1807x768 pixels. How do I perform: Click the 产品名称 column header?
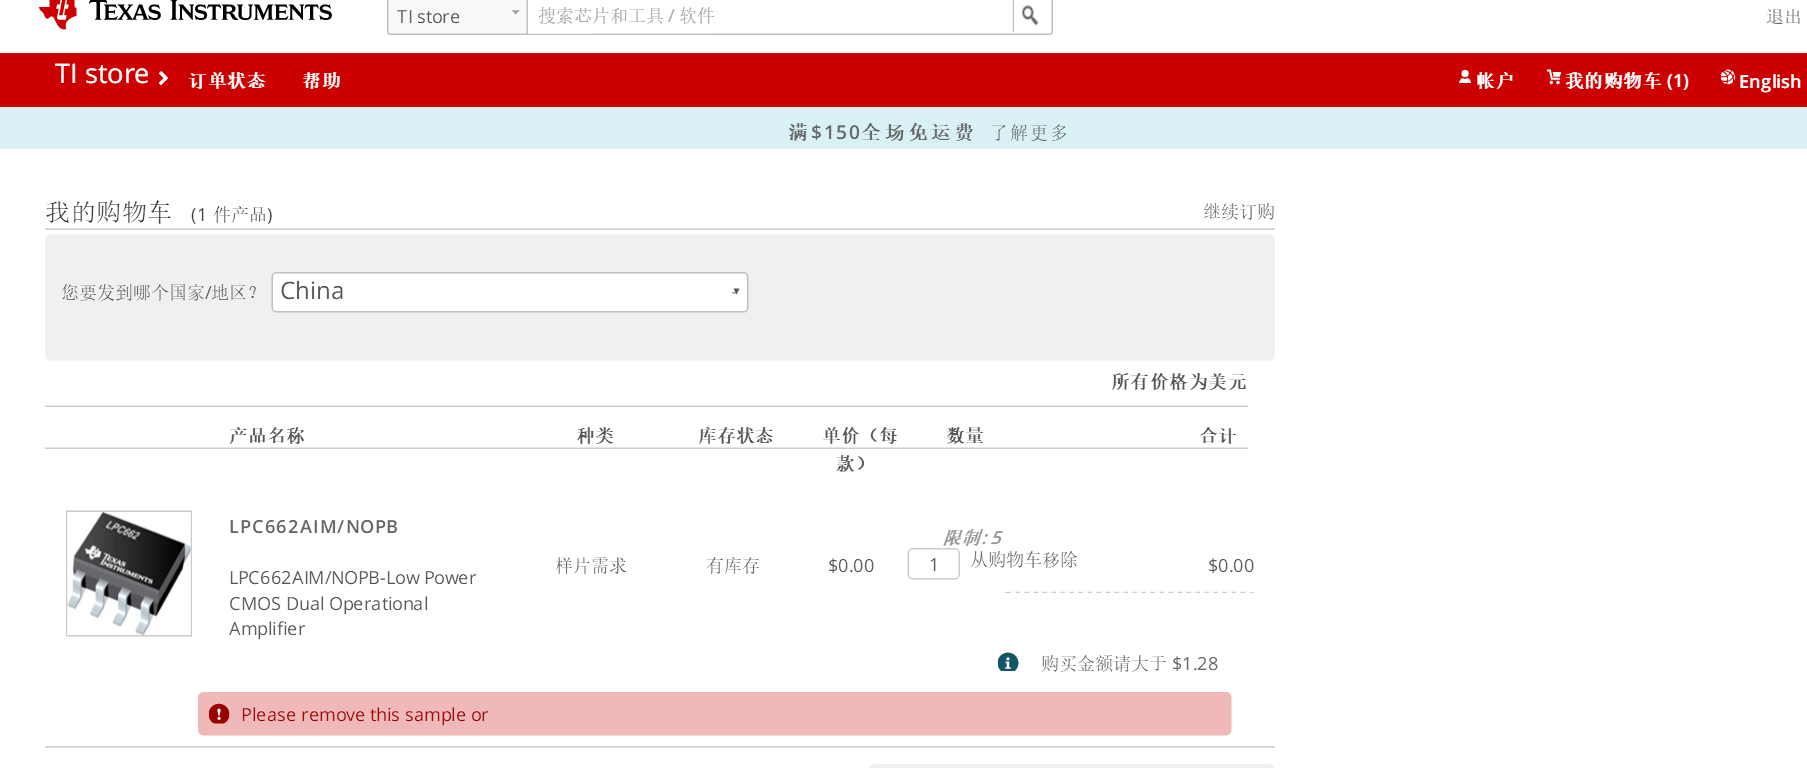pyautogui.click(x=267, y=435)
